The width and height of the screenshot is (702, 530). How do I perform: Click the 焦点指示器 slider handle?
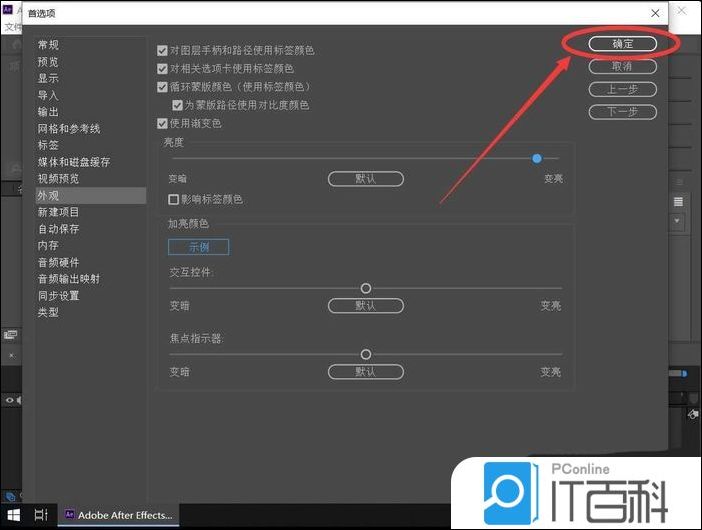click(x=366, y=355)
